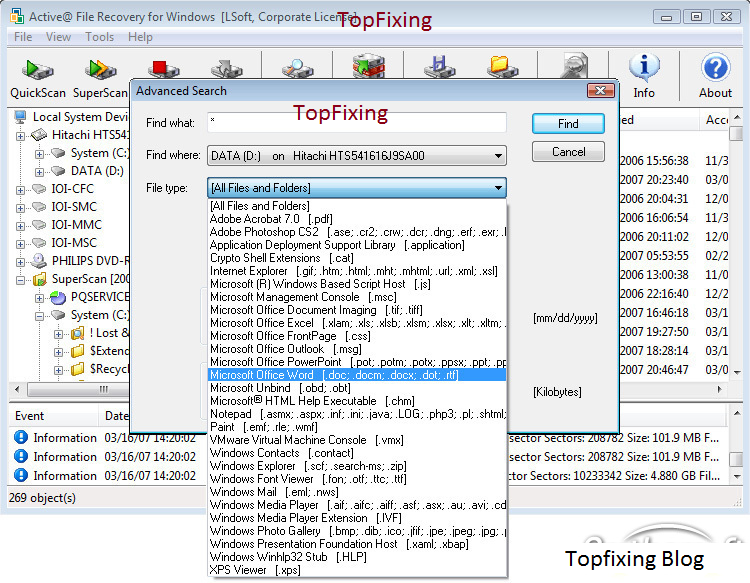
Task: Select Windows Mail [.eml; .nws] type
Action: click(x=357, y=492)
